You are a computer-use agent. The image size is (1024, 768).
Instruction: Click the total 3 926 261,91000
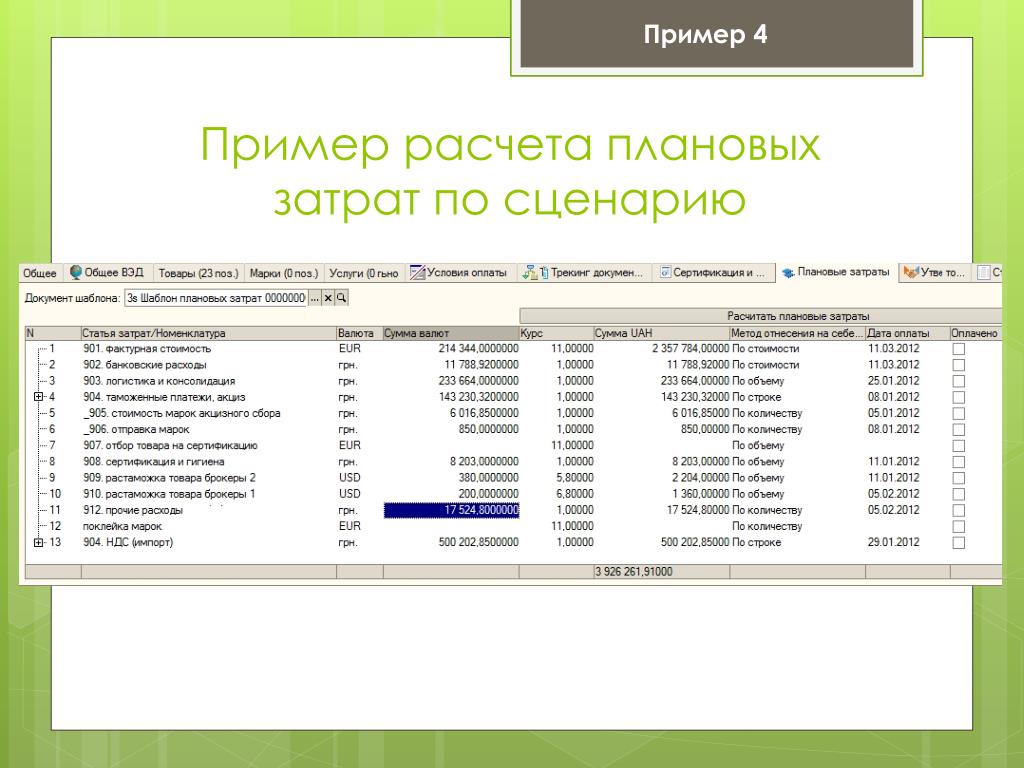[633, 571]
